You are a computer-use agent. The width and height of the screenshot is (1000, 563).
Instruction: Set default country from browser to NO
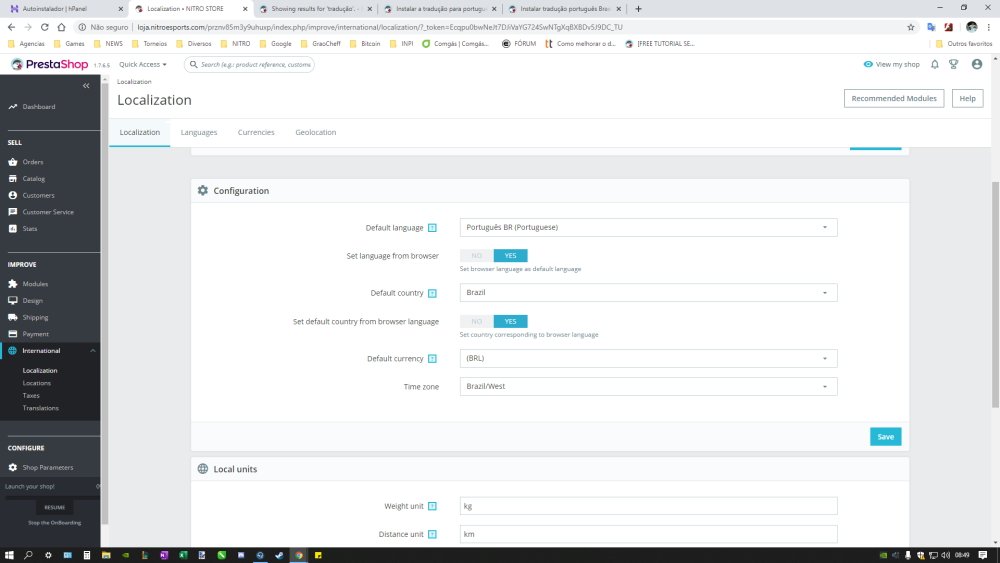tap(476, 321)
